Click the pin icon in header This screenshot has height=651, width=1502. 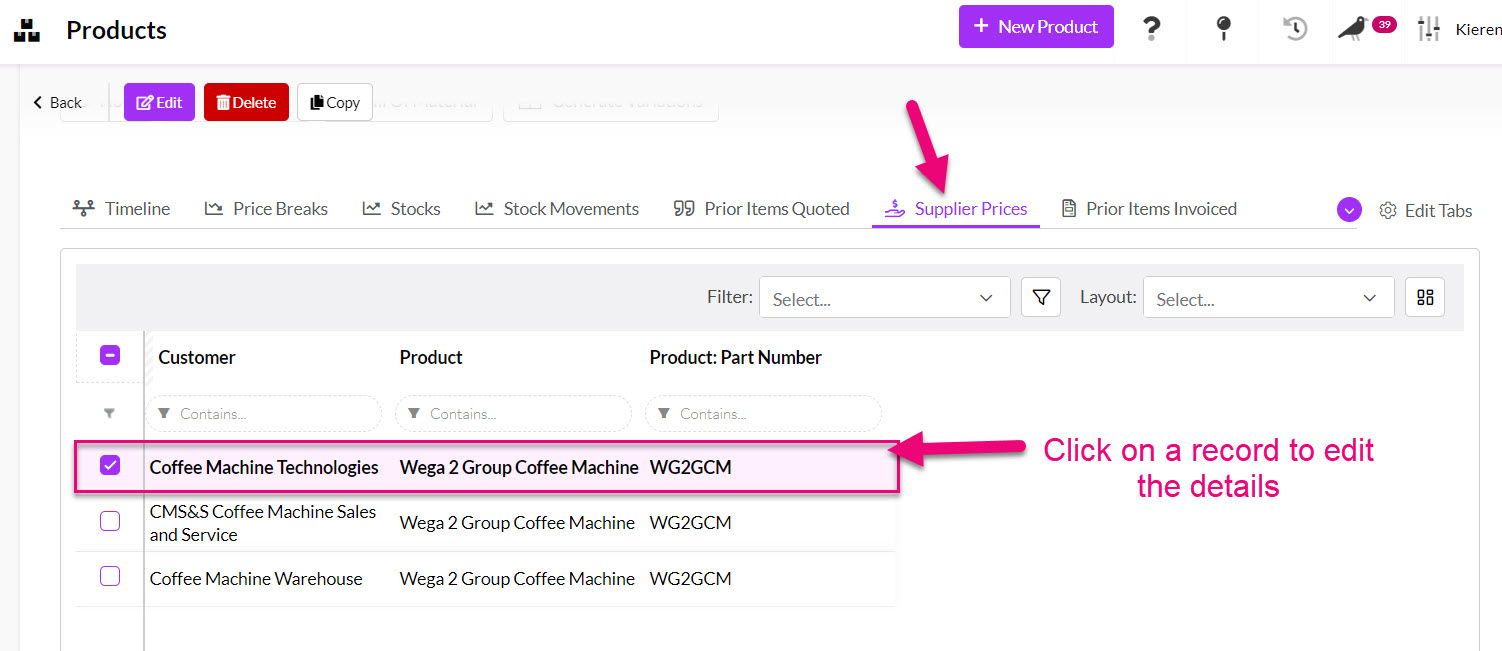(x=1223, y=29)
